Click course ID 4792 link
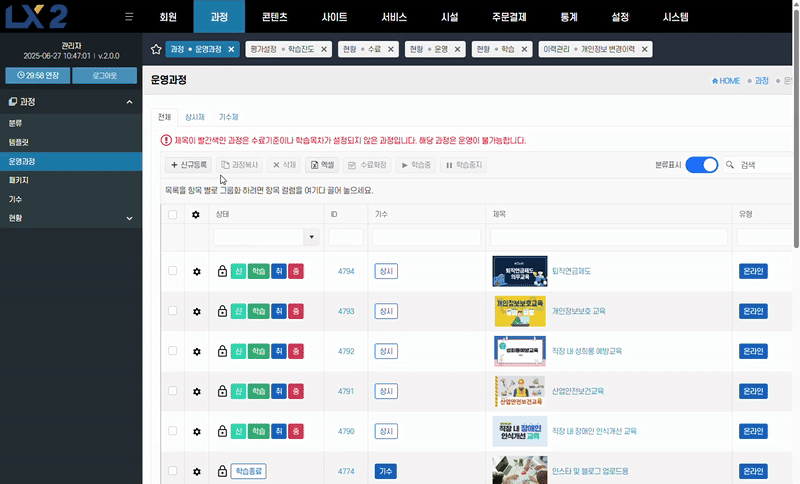This screenshot has height=484, width=800. click(x=346, y=351)
